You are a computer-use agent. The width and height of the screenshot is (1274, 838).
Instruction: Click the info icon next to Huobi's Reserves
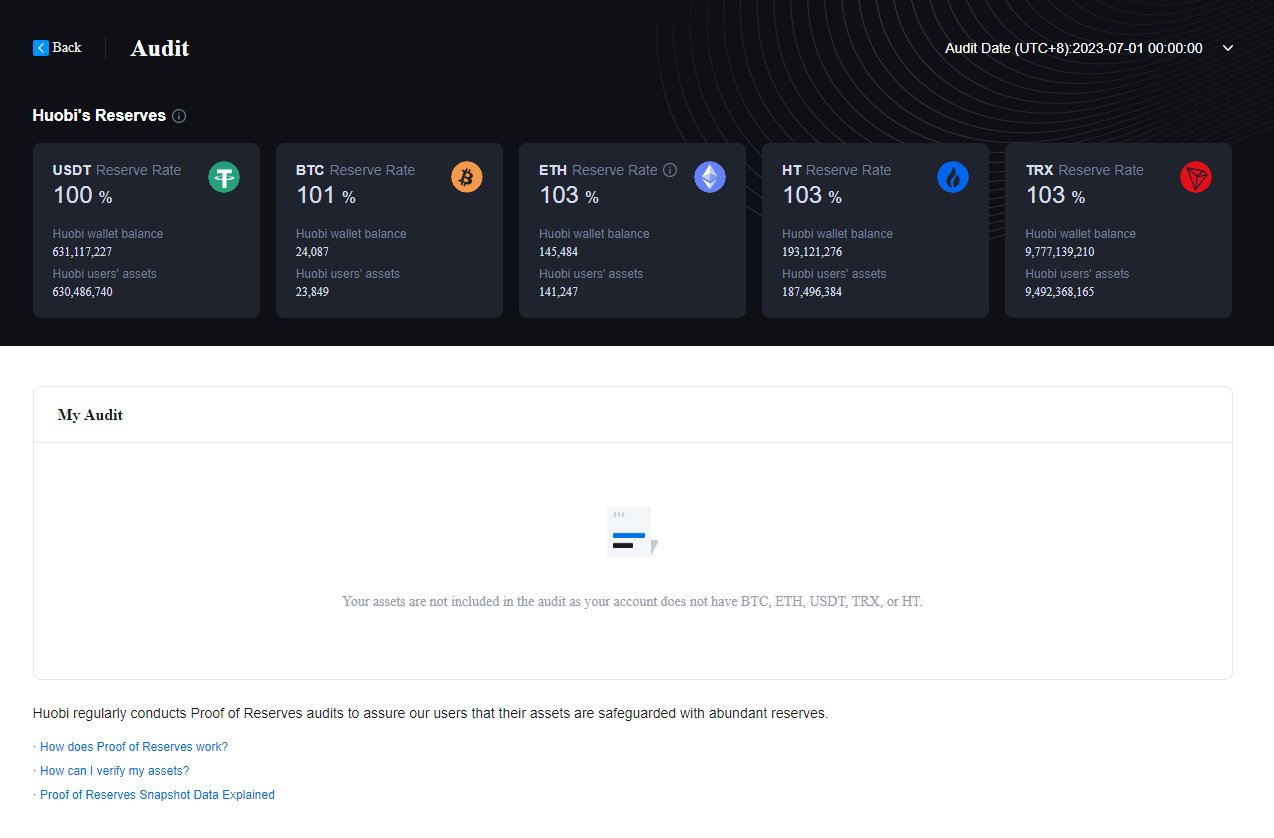[179, 116]
